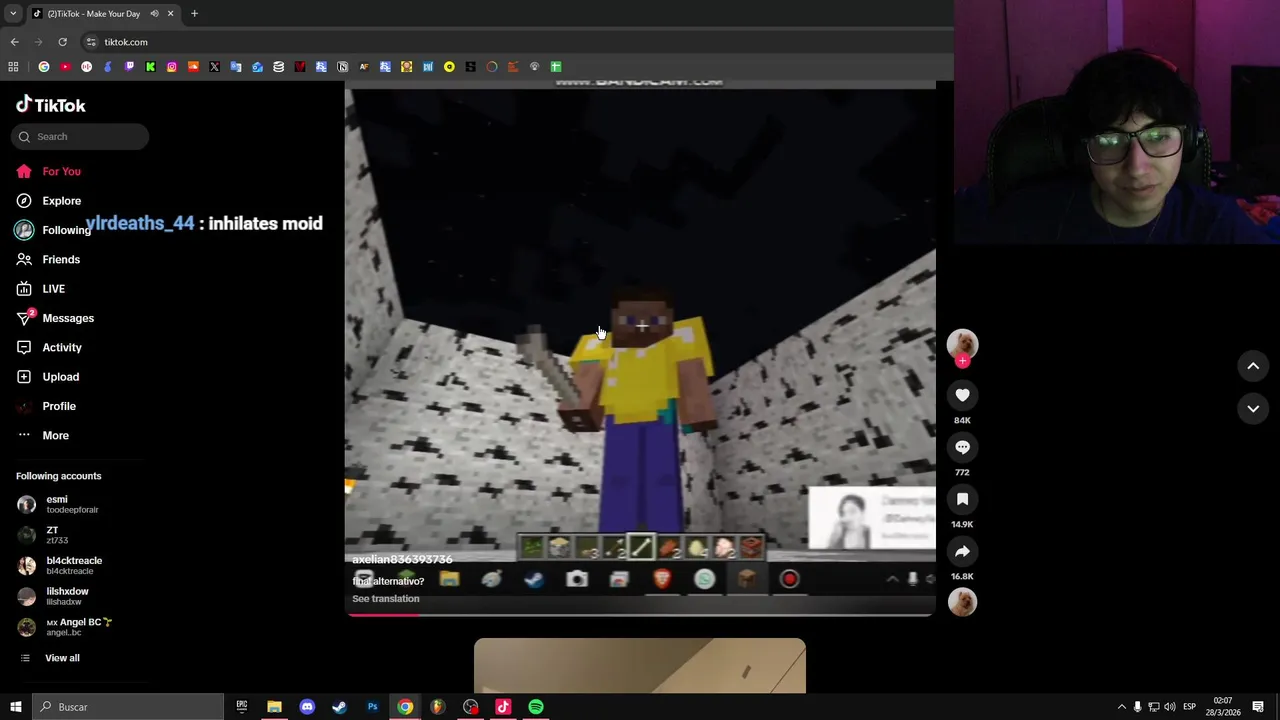Open the next video preview below
The image size is (1280, 720).
coord(640,665)
